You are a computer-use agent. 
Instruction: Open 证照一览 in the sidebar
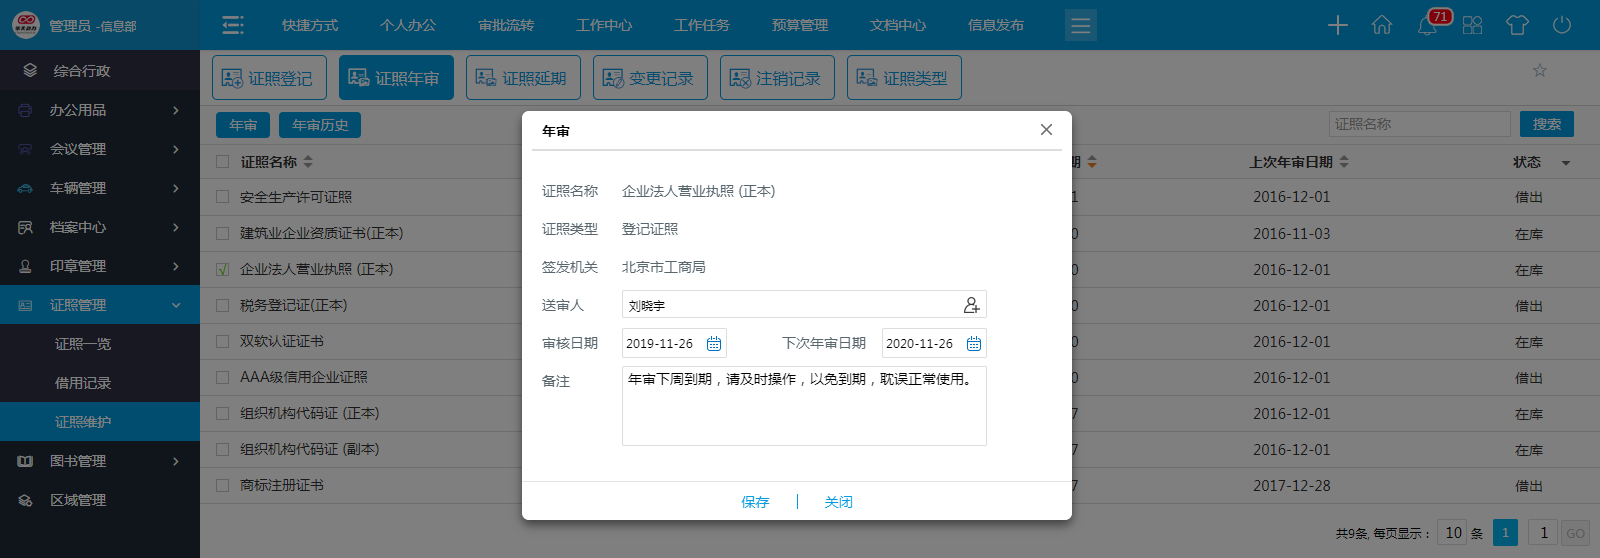point(83,344)
